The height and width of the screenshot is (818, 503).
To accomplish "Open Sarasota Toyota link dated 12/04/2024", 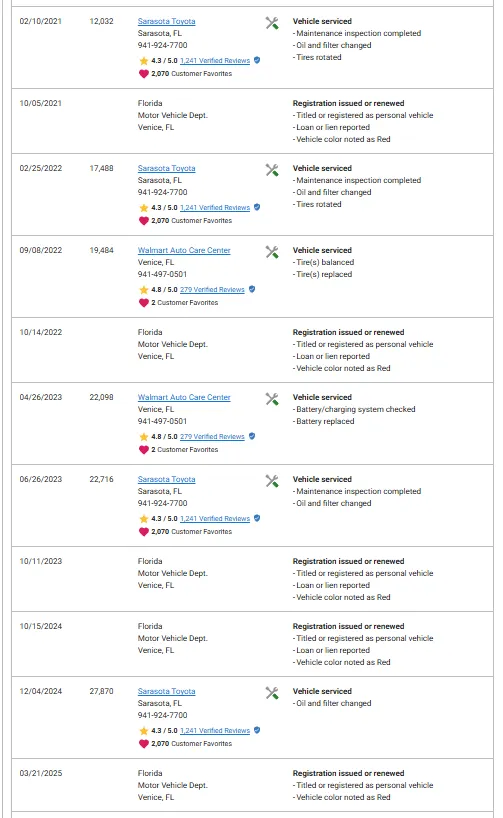I will pyautogui.click(x=166, y=691).
